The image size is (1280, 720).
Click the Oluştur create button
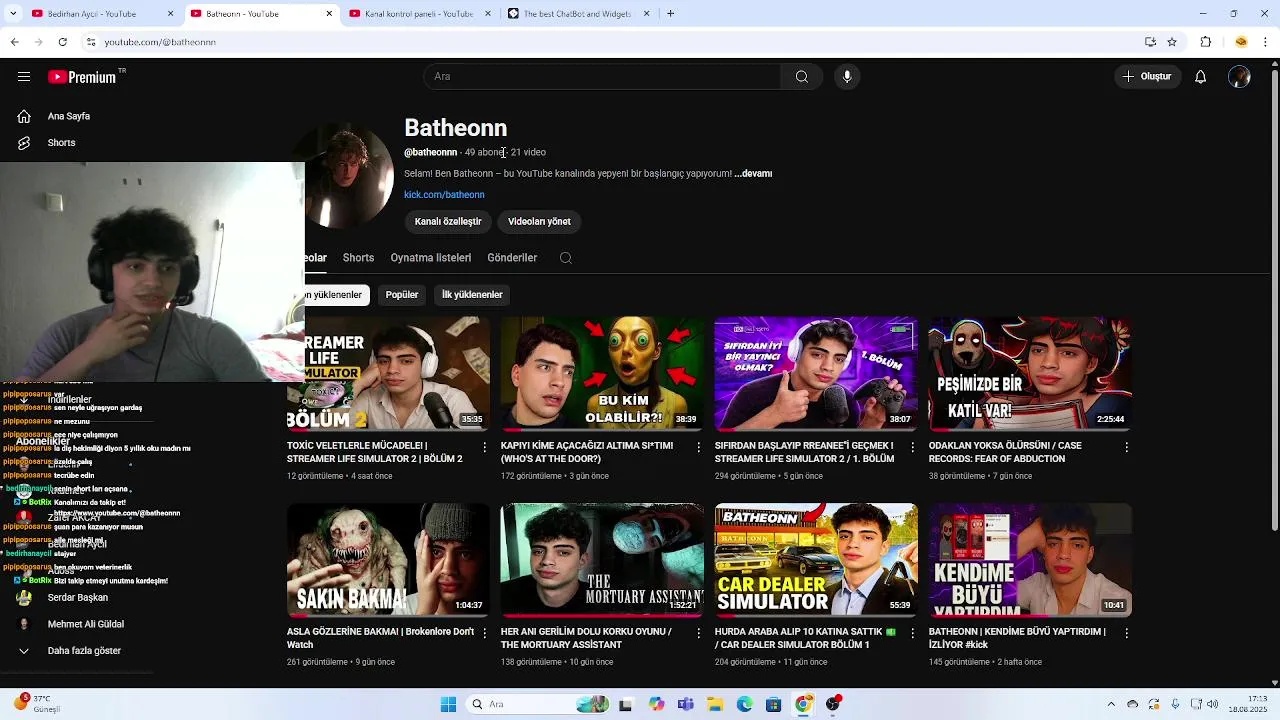(1146, 77)
